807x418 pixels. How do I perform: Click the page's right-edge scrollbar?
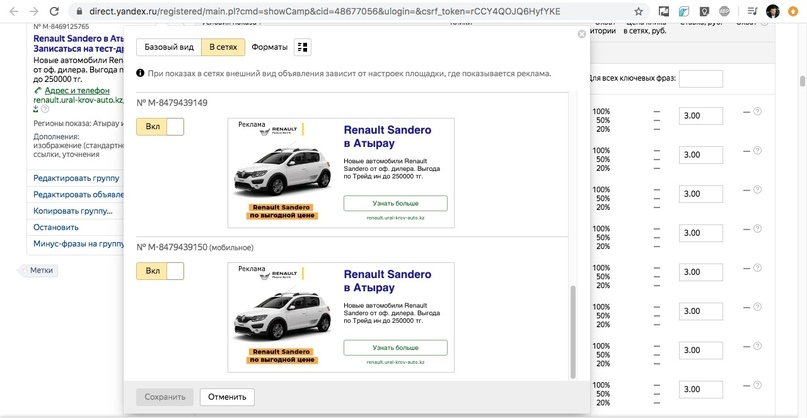point(802,81)
